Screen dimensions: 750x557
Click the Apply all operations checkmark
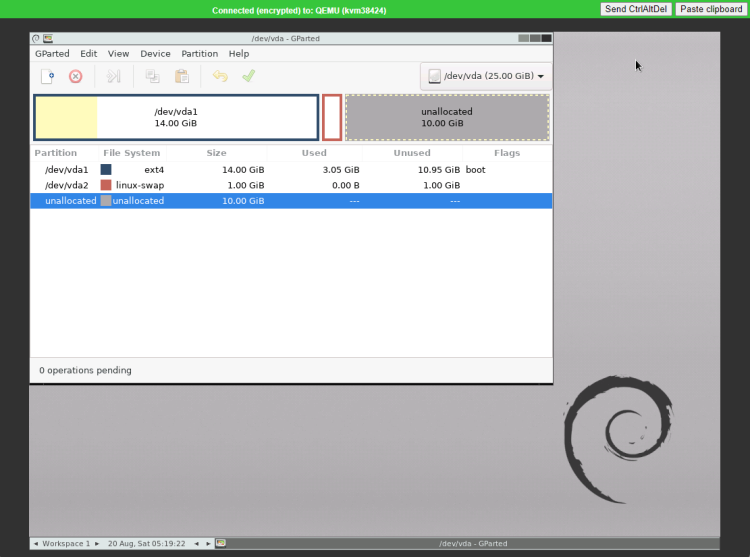click(249, 76)
